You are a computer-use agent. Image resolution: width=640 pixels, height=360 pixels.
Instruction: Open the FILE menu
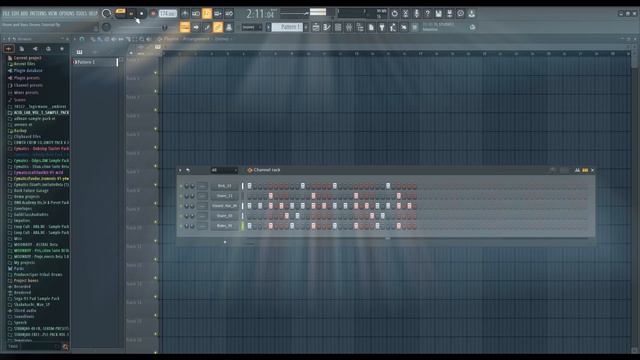tap(6, 13)
